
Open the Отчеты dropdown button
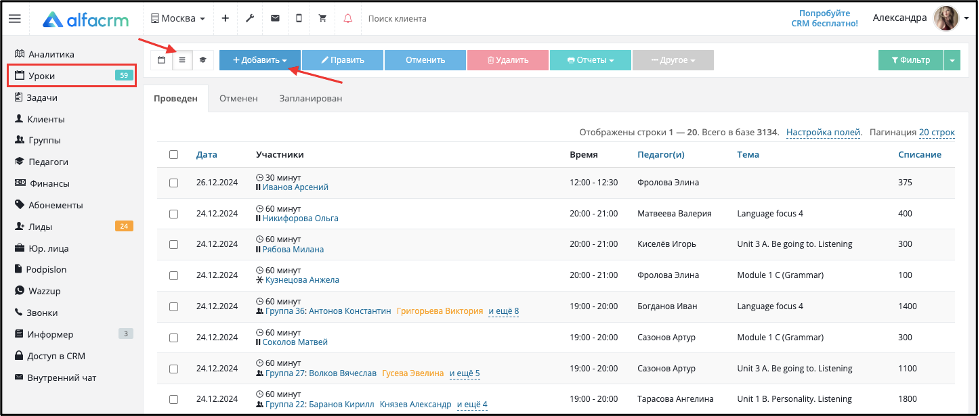coord(590,61)
